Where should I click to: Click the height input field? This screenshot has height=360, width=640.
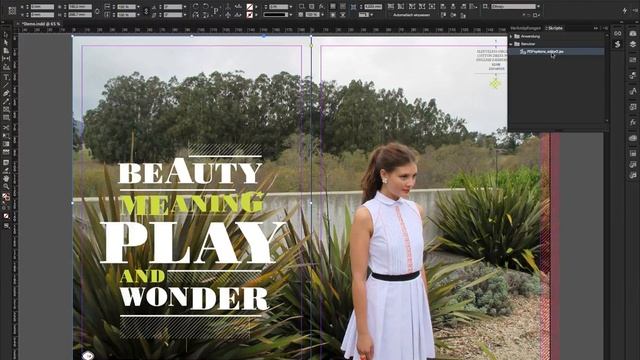(x=80, y=15)
